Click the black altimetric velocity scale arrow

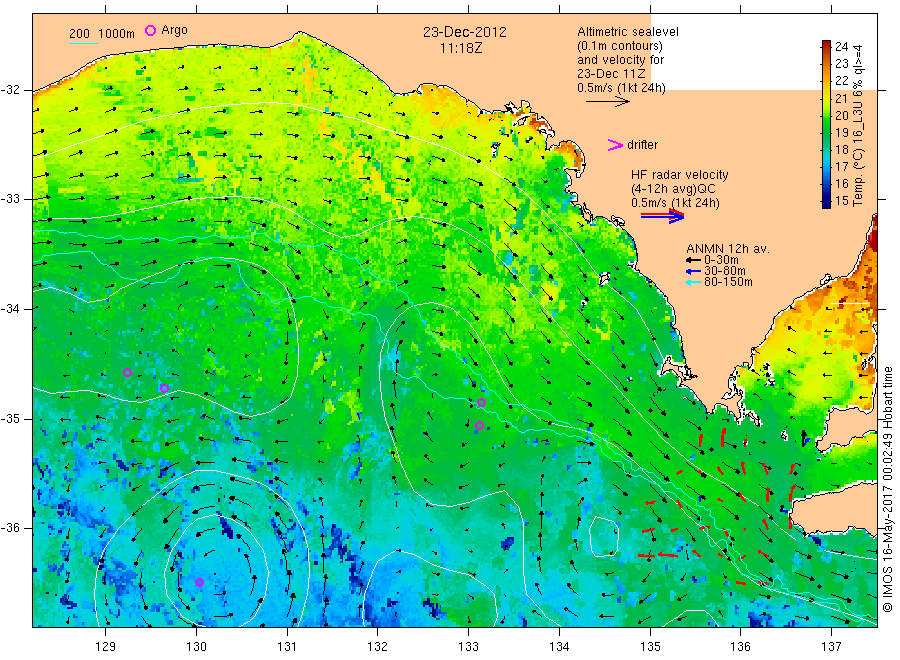click(607, 102)
